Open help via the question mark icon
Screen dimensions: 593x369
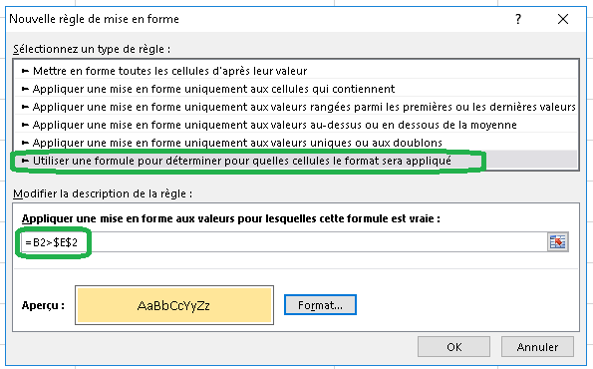click(518, 19)
